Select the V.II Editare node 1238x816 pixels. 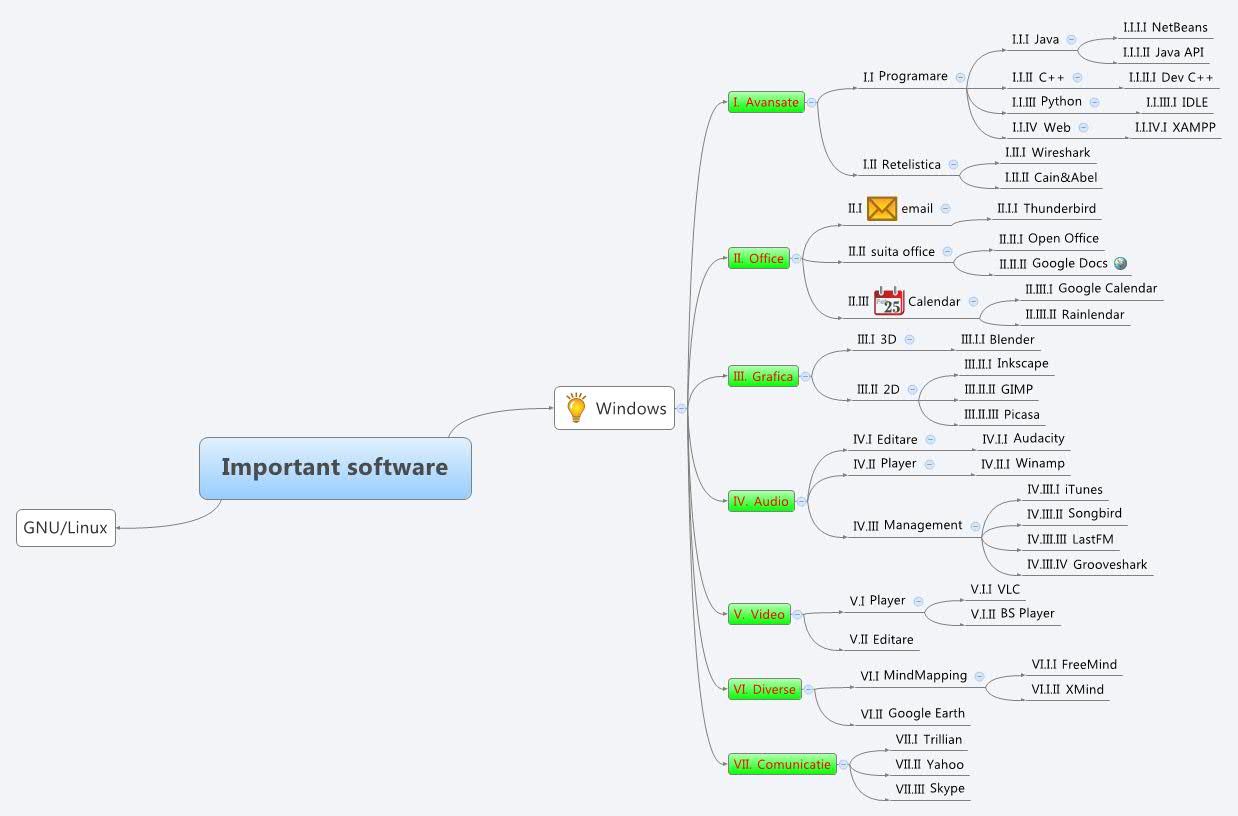(x=881, y=639)
